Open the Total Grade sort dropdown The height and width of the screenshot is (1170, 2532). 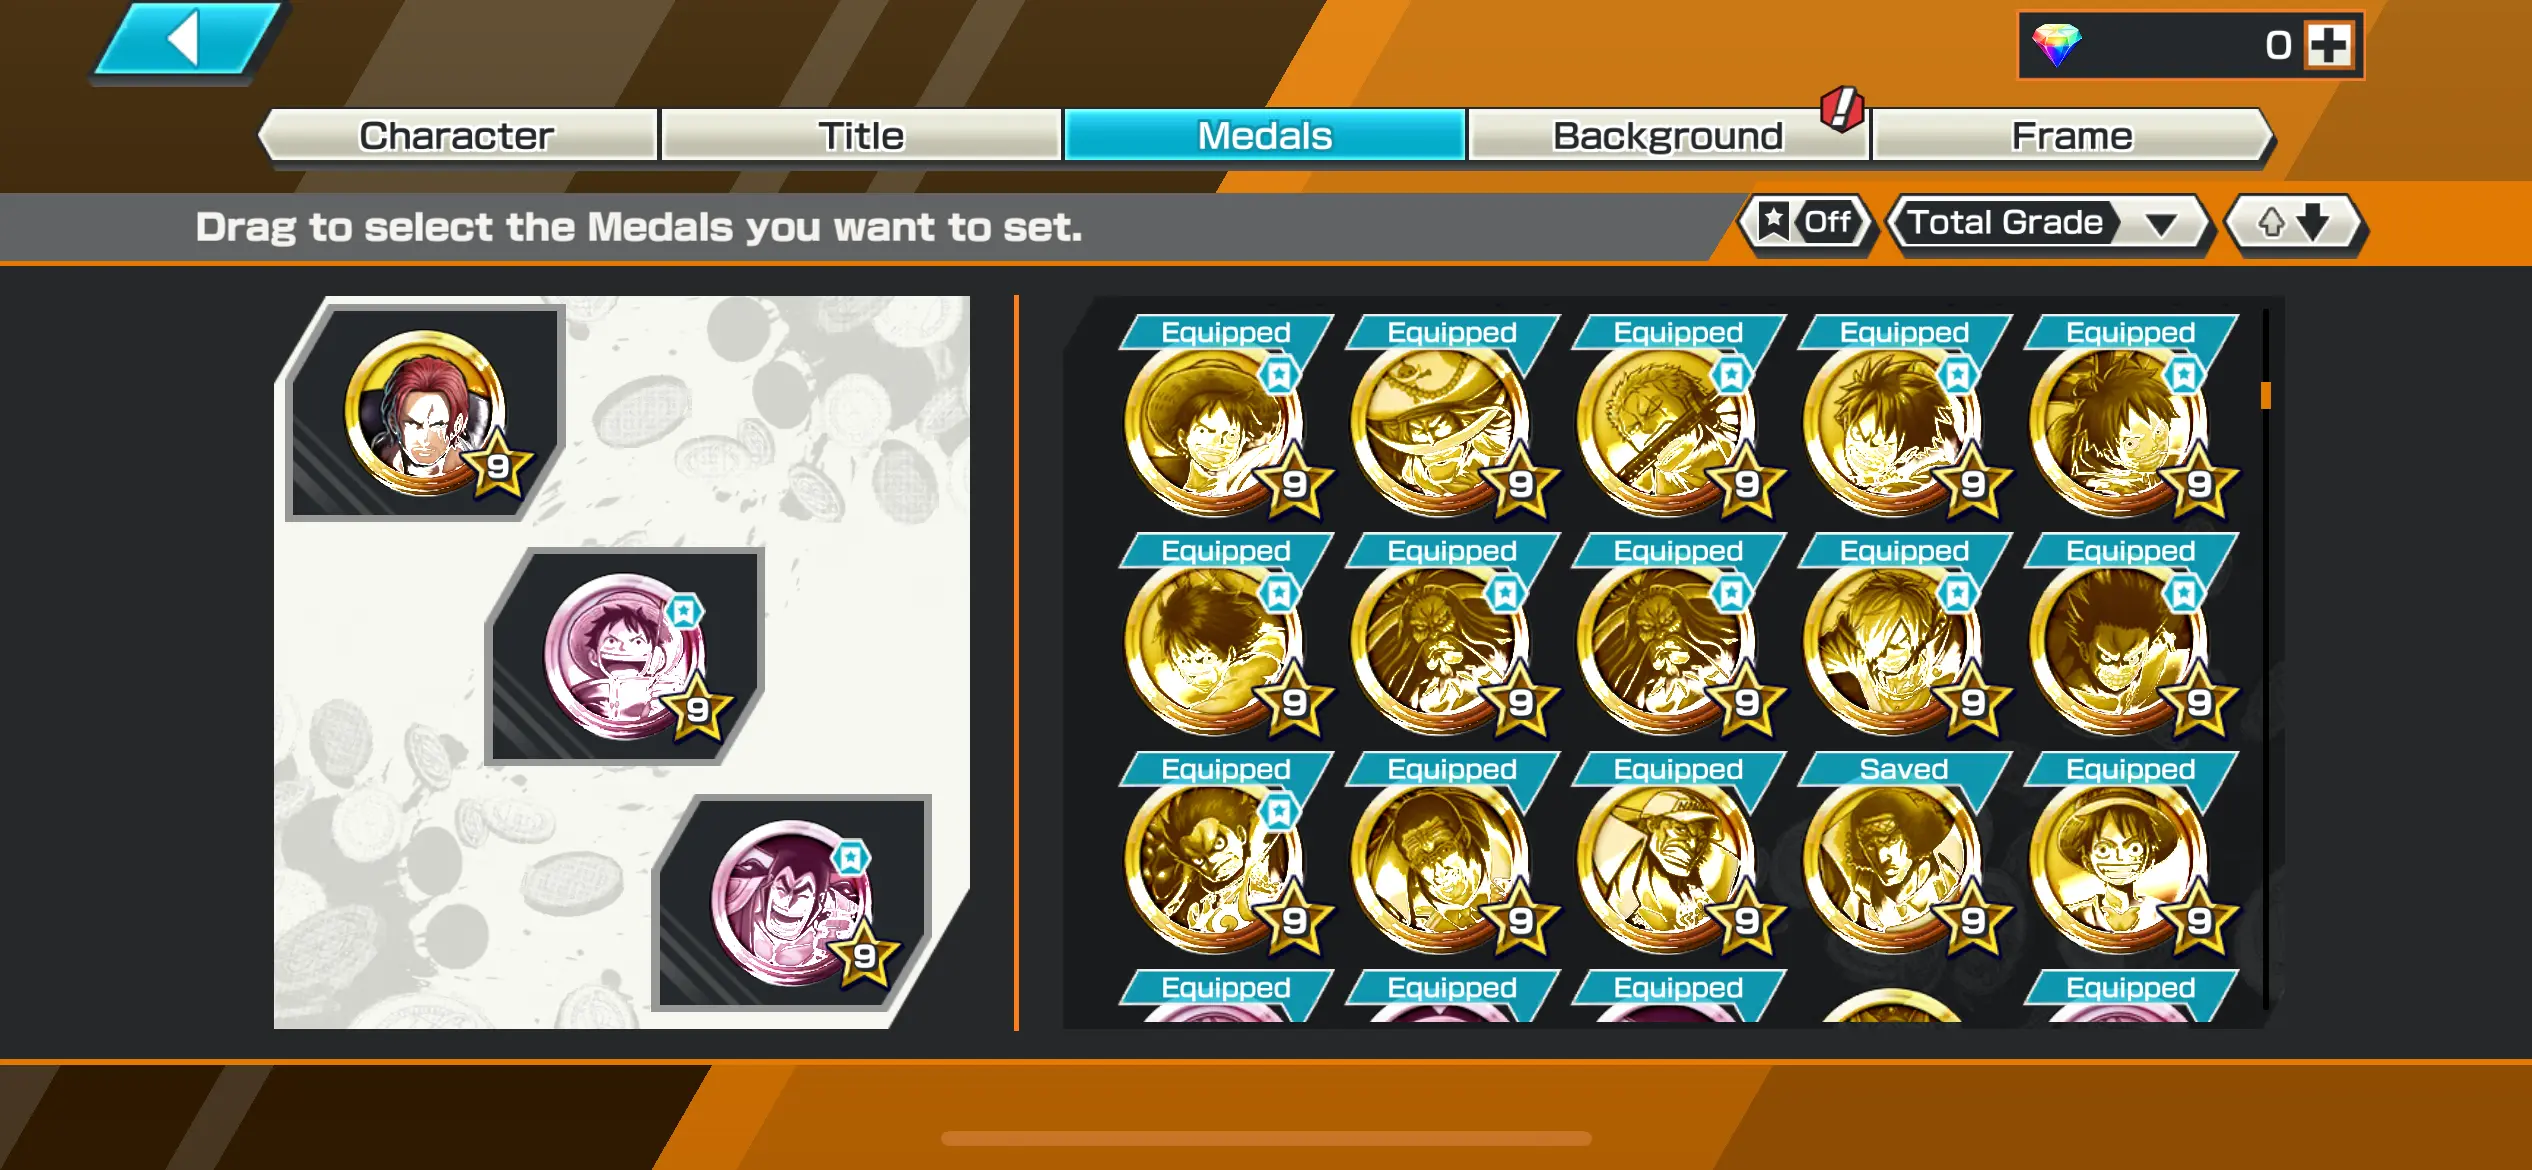(x=2048, y=222)
